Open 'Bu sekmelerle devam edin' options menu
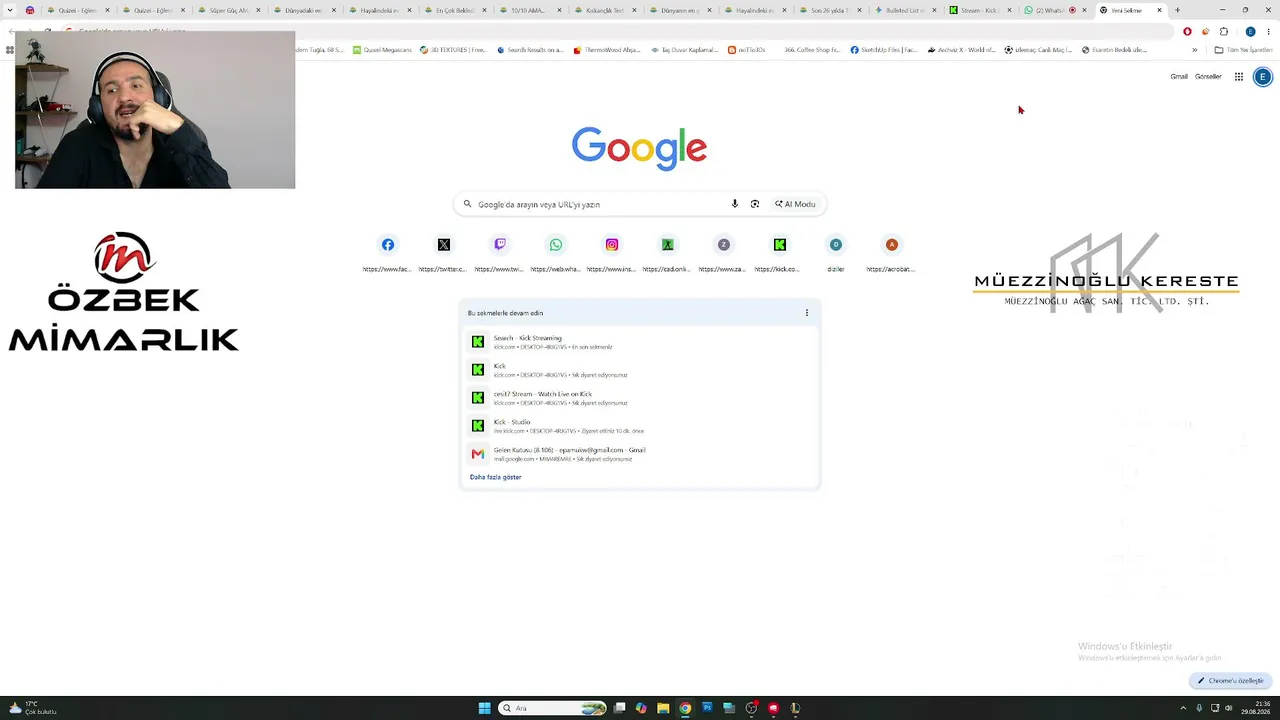Screen dimensions: 1280x720 click(x=807, y=313)
